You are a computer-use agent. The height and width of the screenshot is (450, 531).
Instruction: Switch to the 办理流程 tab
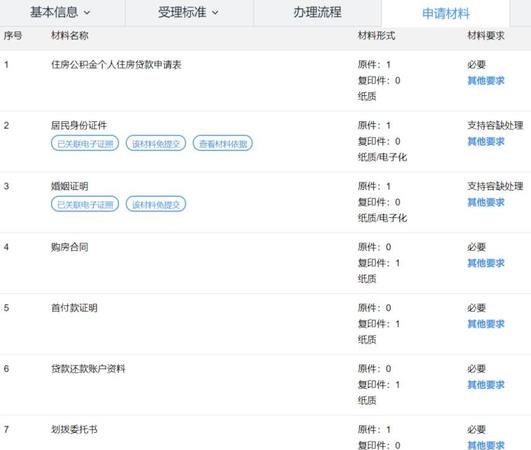coord(317,13)
